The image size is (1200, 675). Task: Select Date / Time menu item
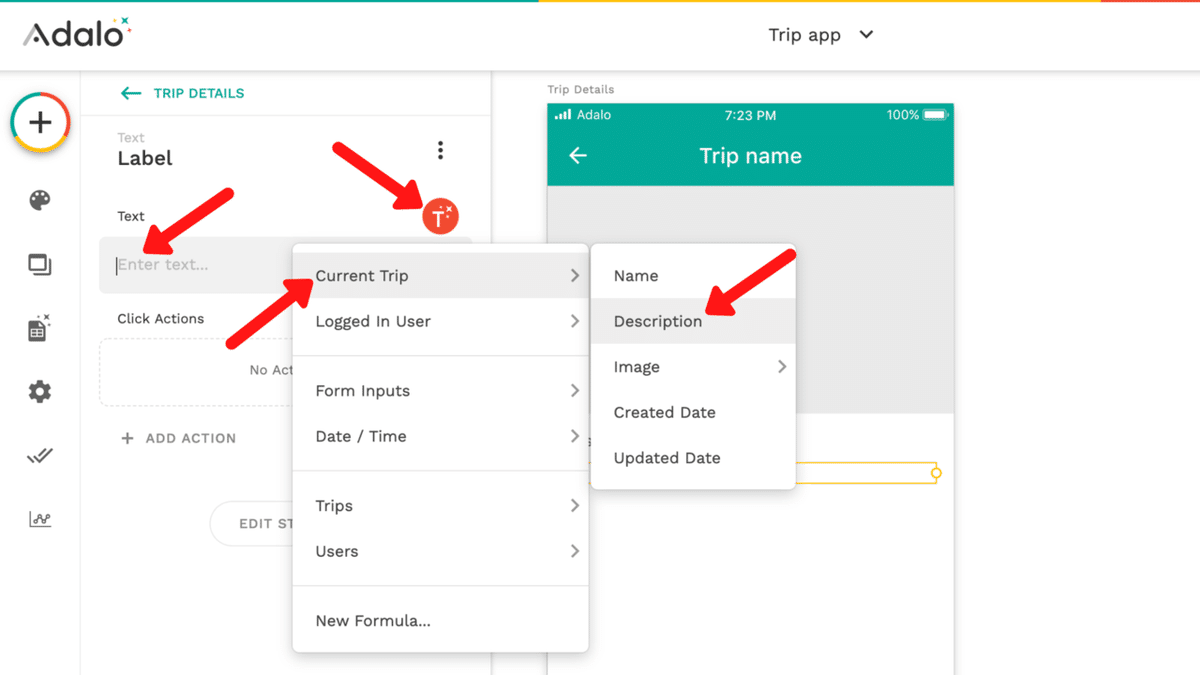(x=440, y=436)
